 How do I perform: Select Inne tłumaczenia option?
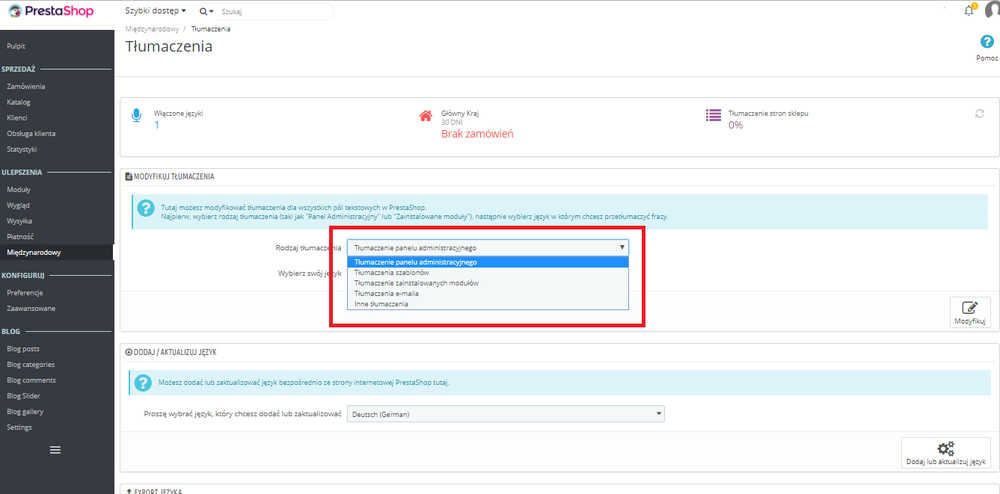pyautogui.click(x=488, y=304)
